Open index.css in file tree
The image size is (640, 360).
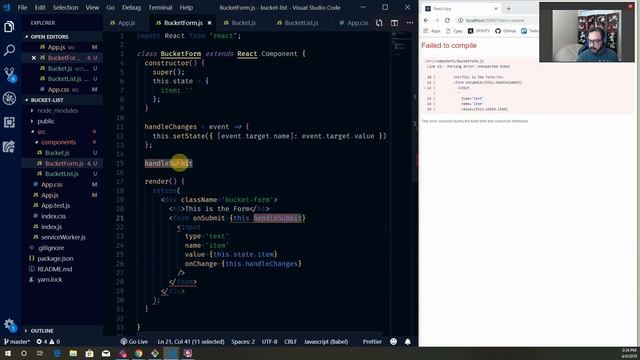53,216
